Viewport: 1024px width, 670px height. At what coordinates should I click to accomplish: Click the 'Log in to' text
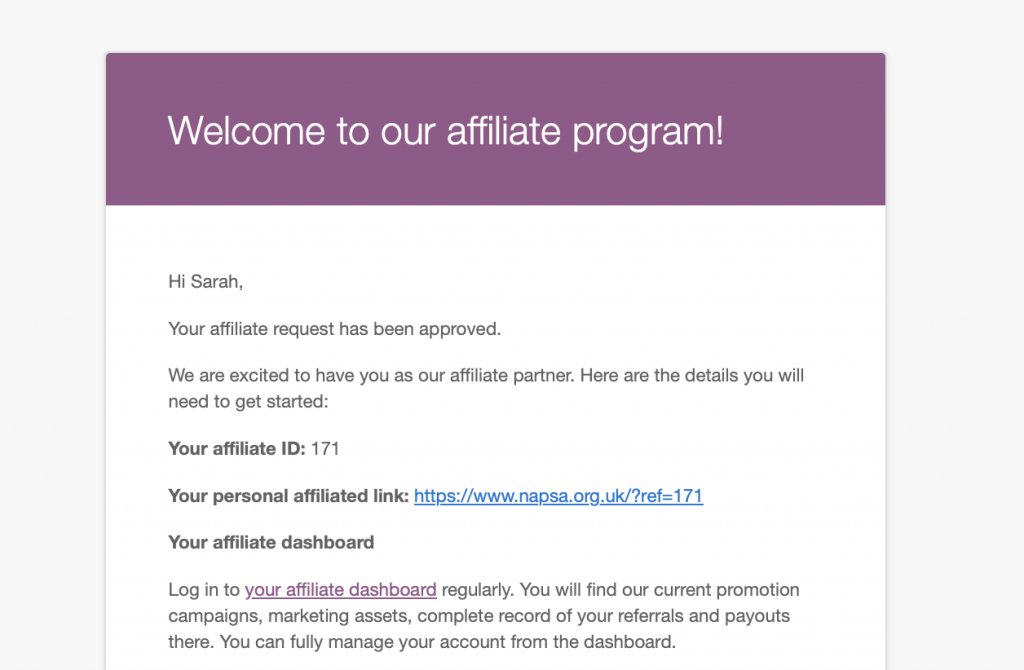click(204, 589)
